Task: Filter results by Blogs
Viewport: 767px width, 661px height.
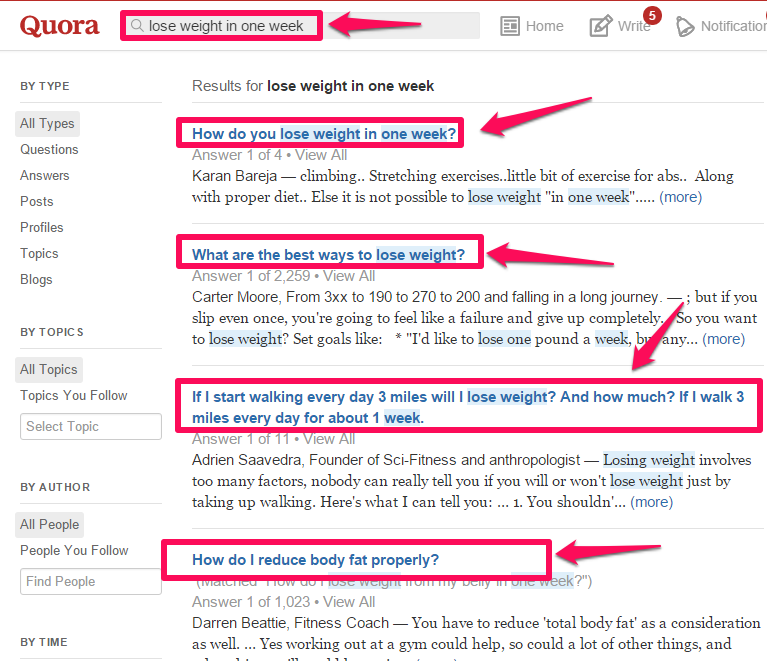Action: pyautogui.click(x=36, y=279)
